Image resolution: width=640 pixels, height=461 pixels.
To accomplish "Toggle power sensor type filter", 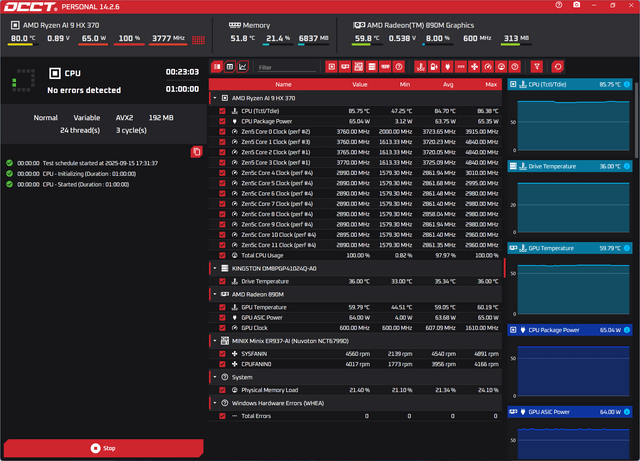I will coord(447,67).
